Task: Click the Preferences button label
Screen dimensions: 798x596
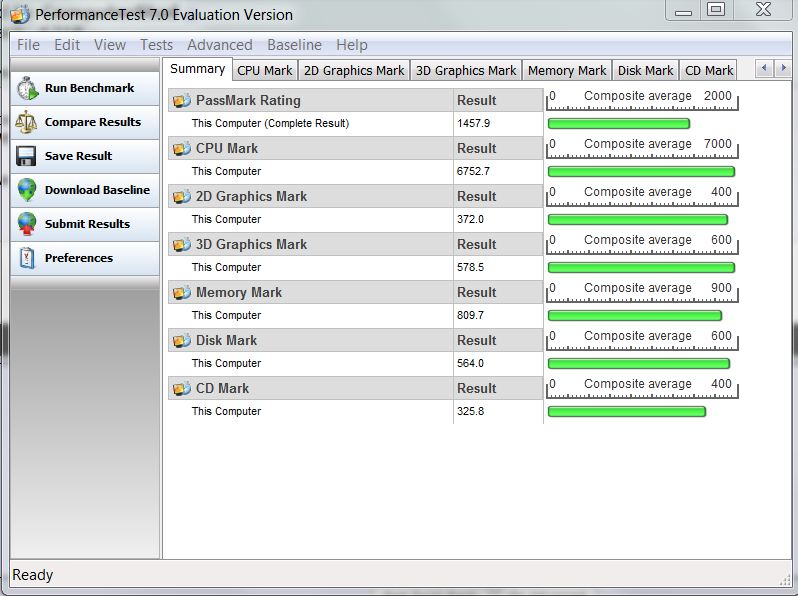Action: tap(79, 258)
